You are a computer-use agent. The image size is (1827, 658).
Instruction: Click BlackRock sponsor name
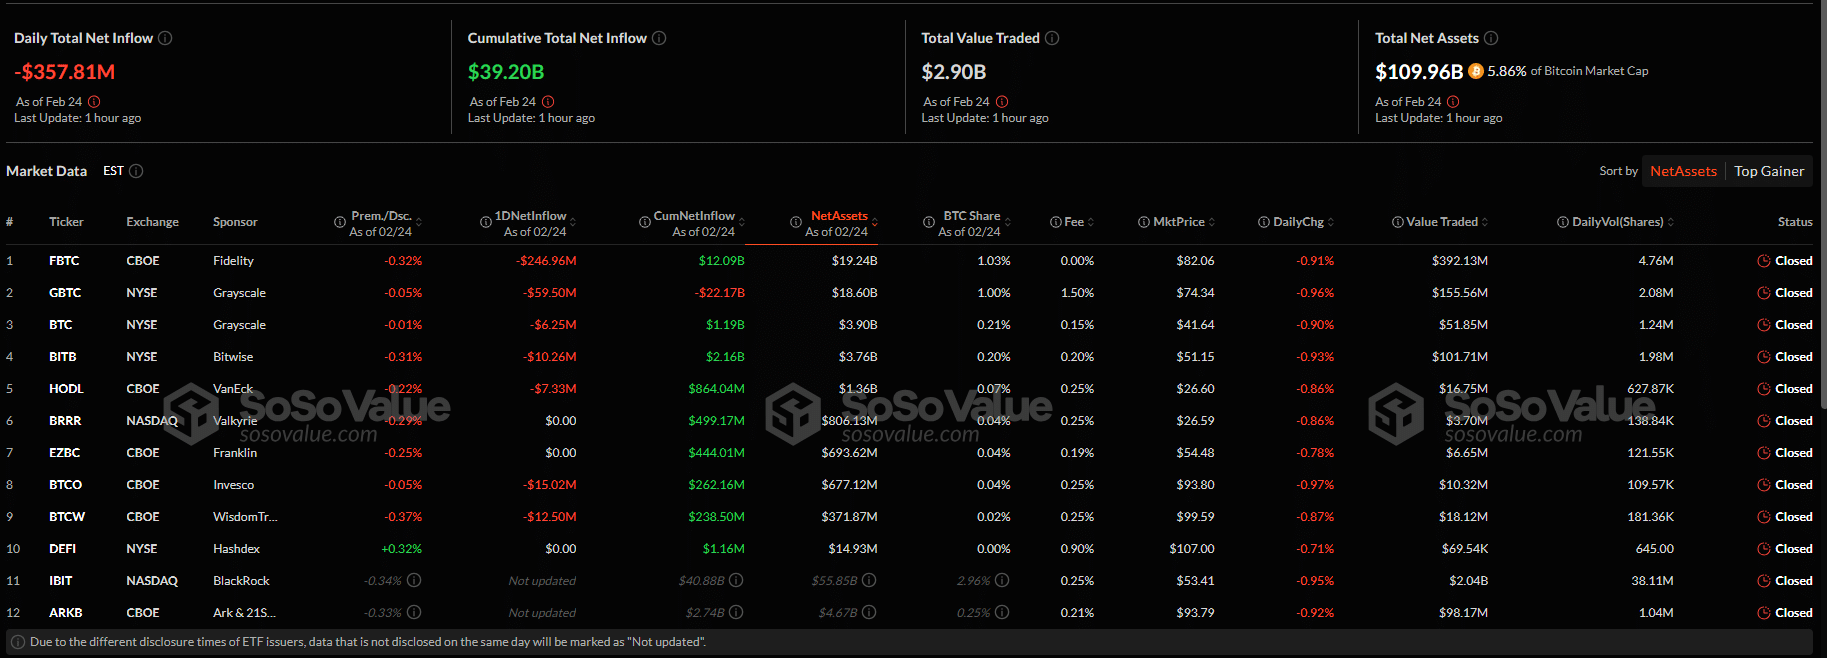point(241,581)
